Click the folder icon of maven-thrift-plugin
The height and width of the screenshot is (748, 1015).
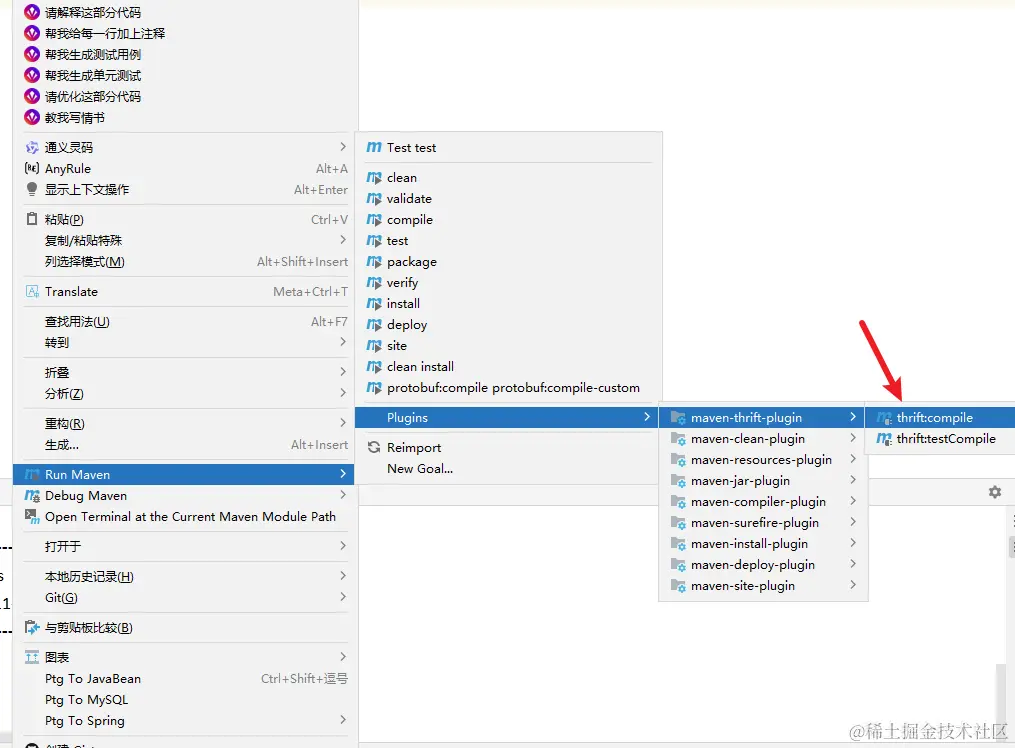coord(678,418)
